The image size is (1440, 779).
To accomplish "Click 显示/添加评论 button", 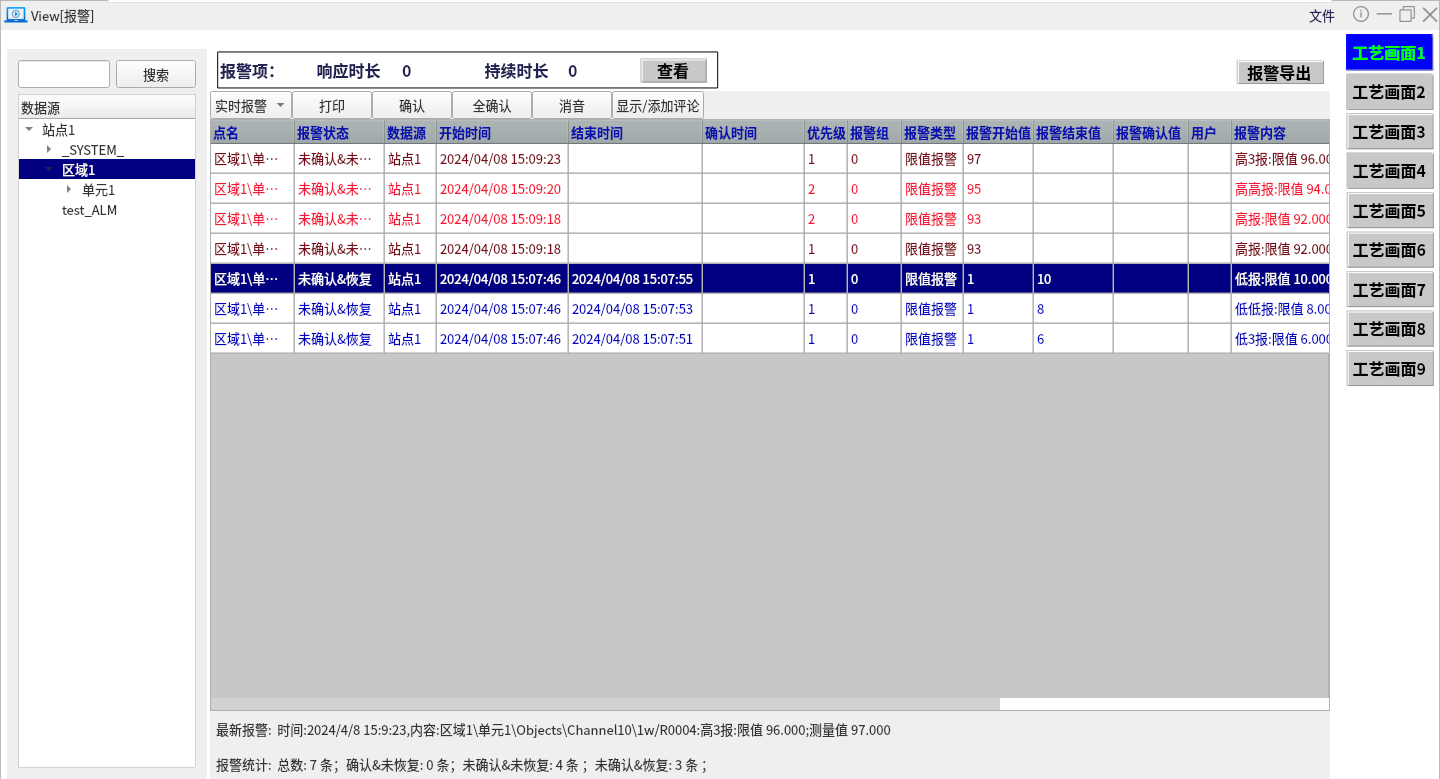I will point(658,105).
